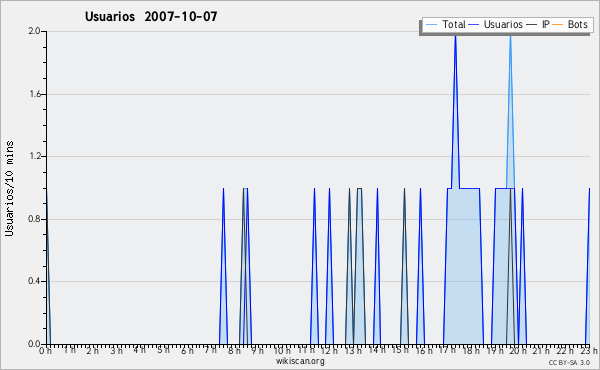Click the Usuarios legend entry
The height and width of the screenshot is (370, 600).
(496, 24)
